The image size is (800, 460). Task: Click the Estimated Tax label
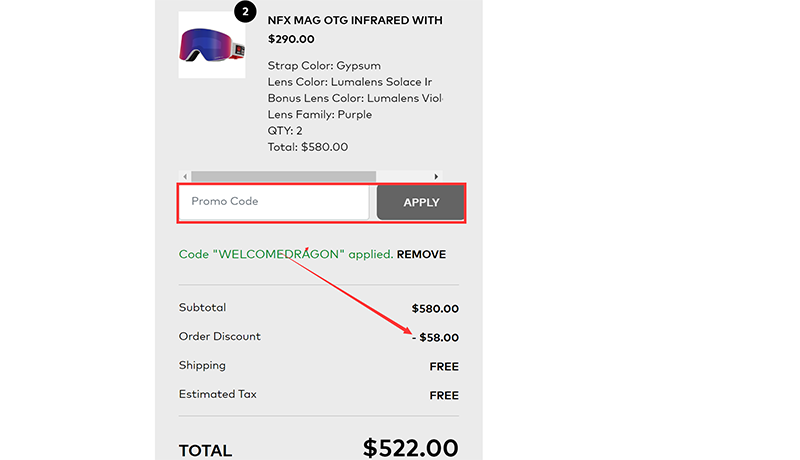(218, 394)
